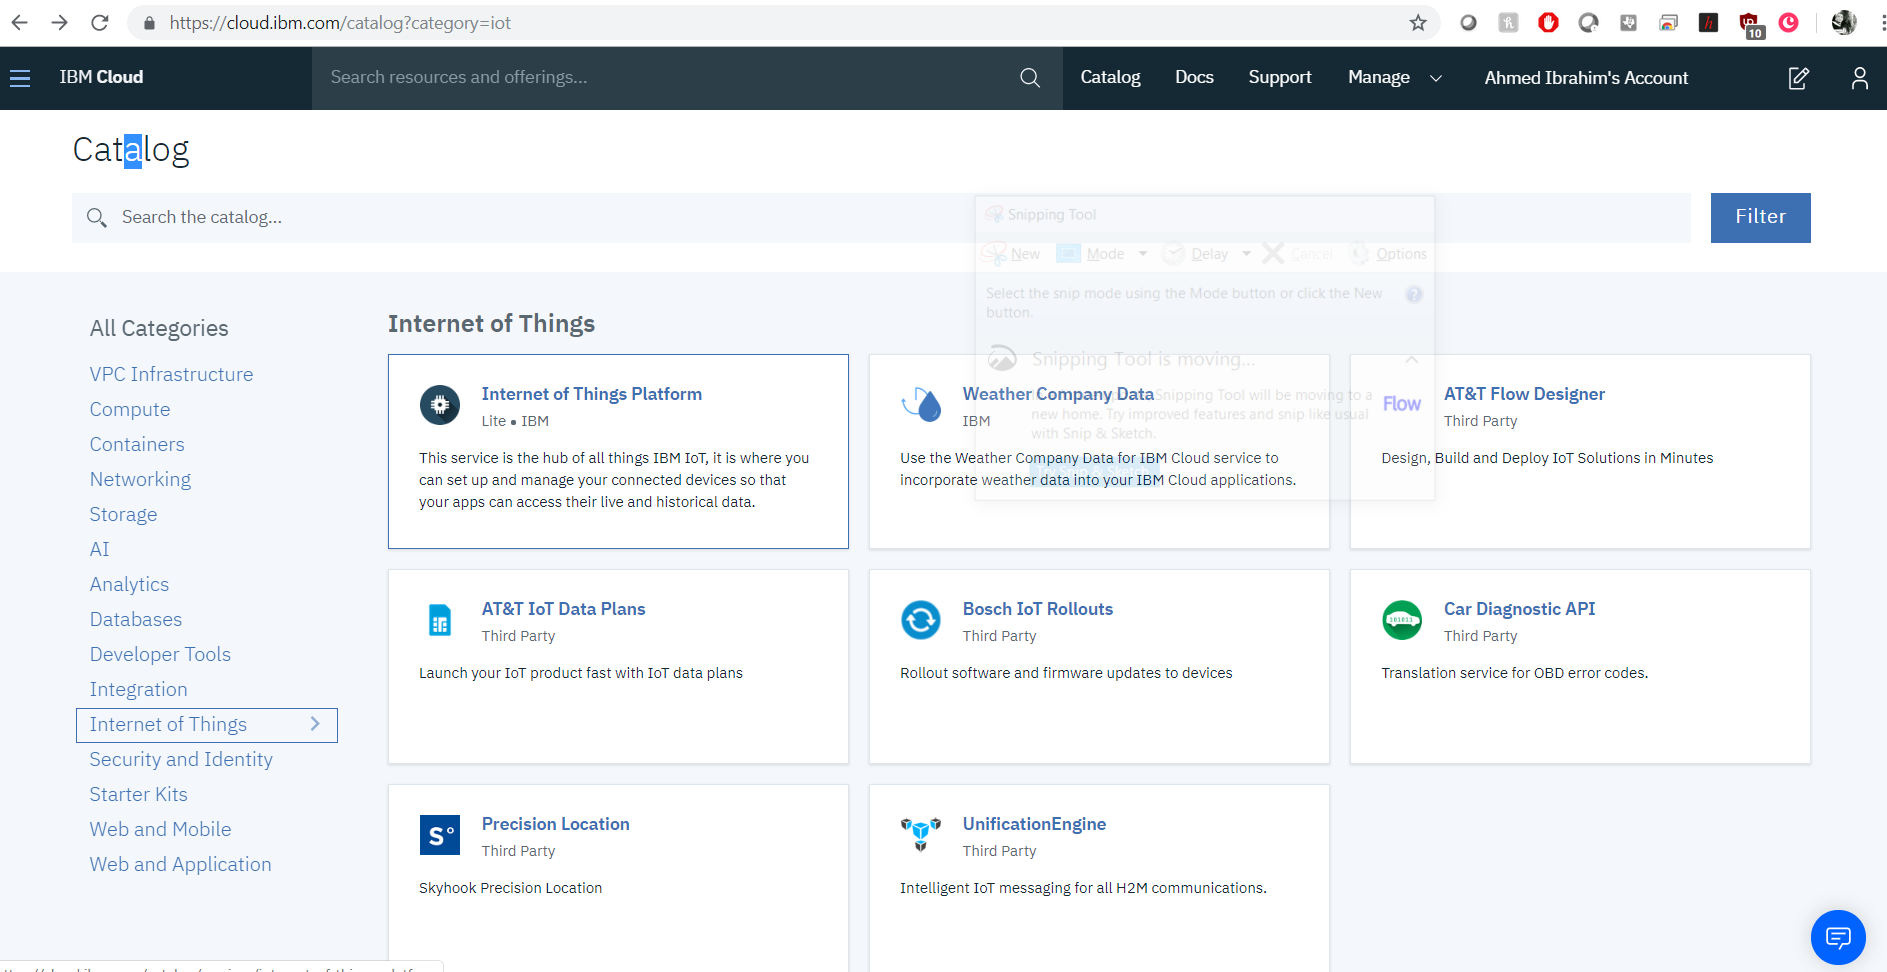Open Ahmed Ibrahim's Account switcher
The width and height of the screenshot is (1887, 972).
click(1586, 78)
